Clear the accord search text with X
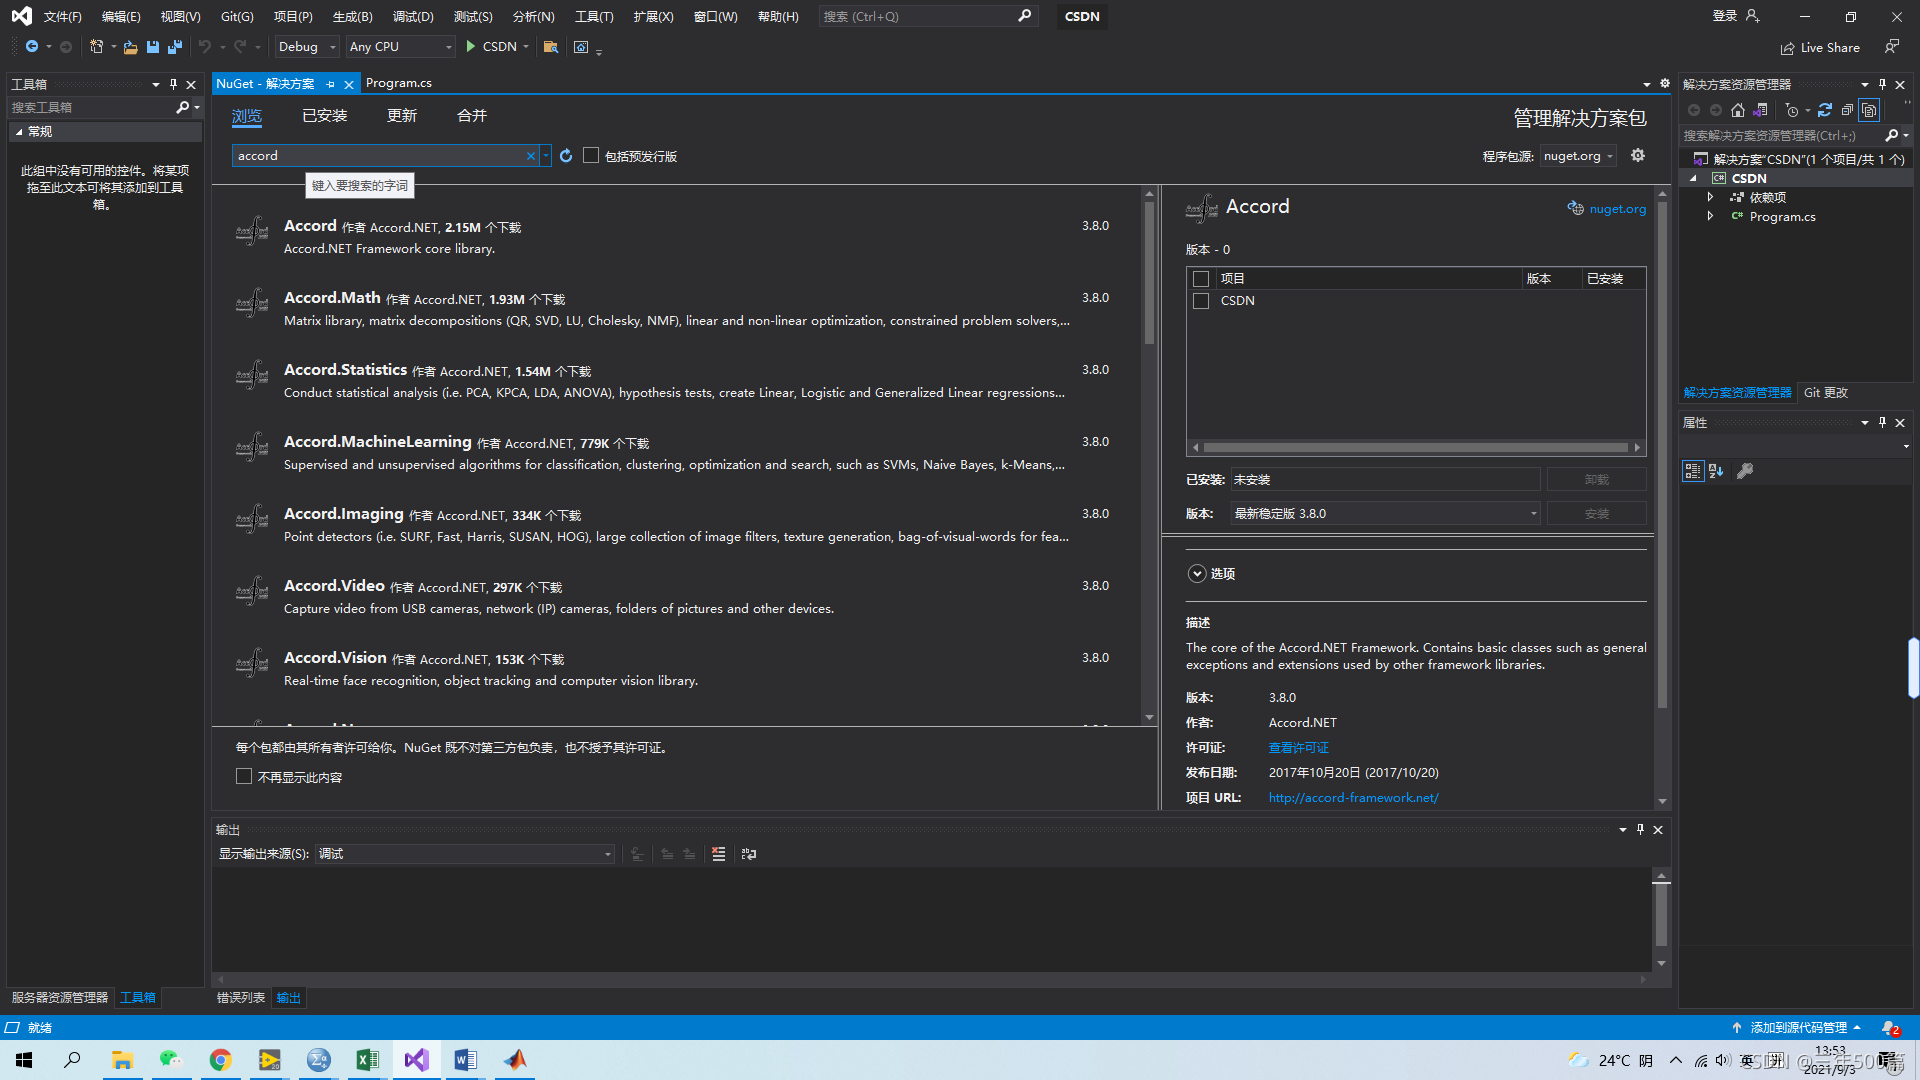Screen dimensions: 1920x1080 tap(531, 156)
